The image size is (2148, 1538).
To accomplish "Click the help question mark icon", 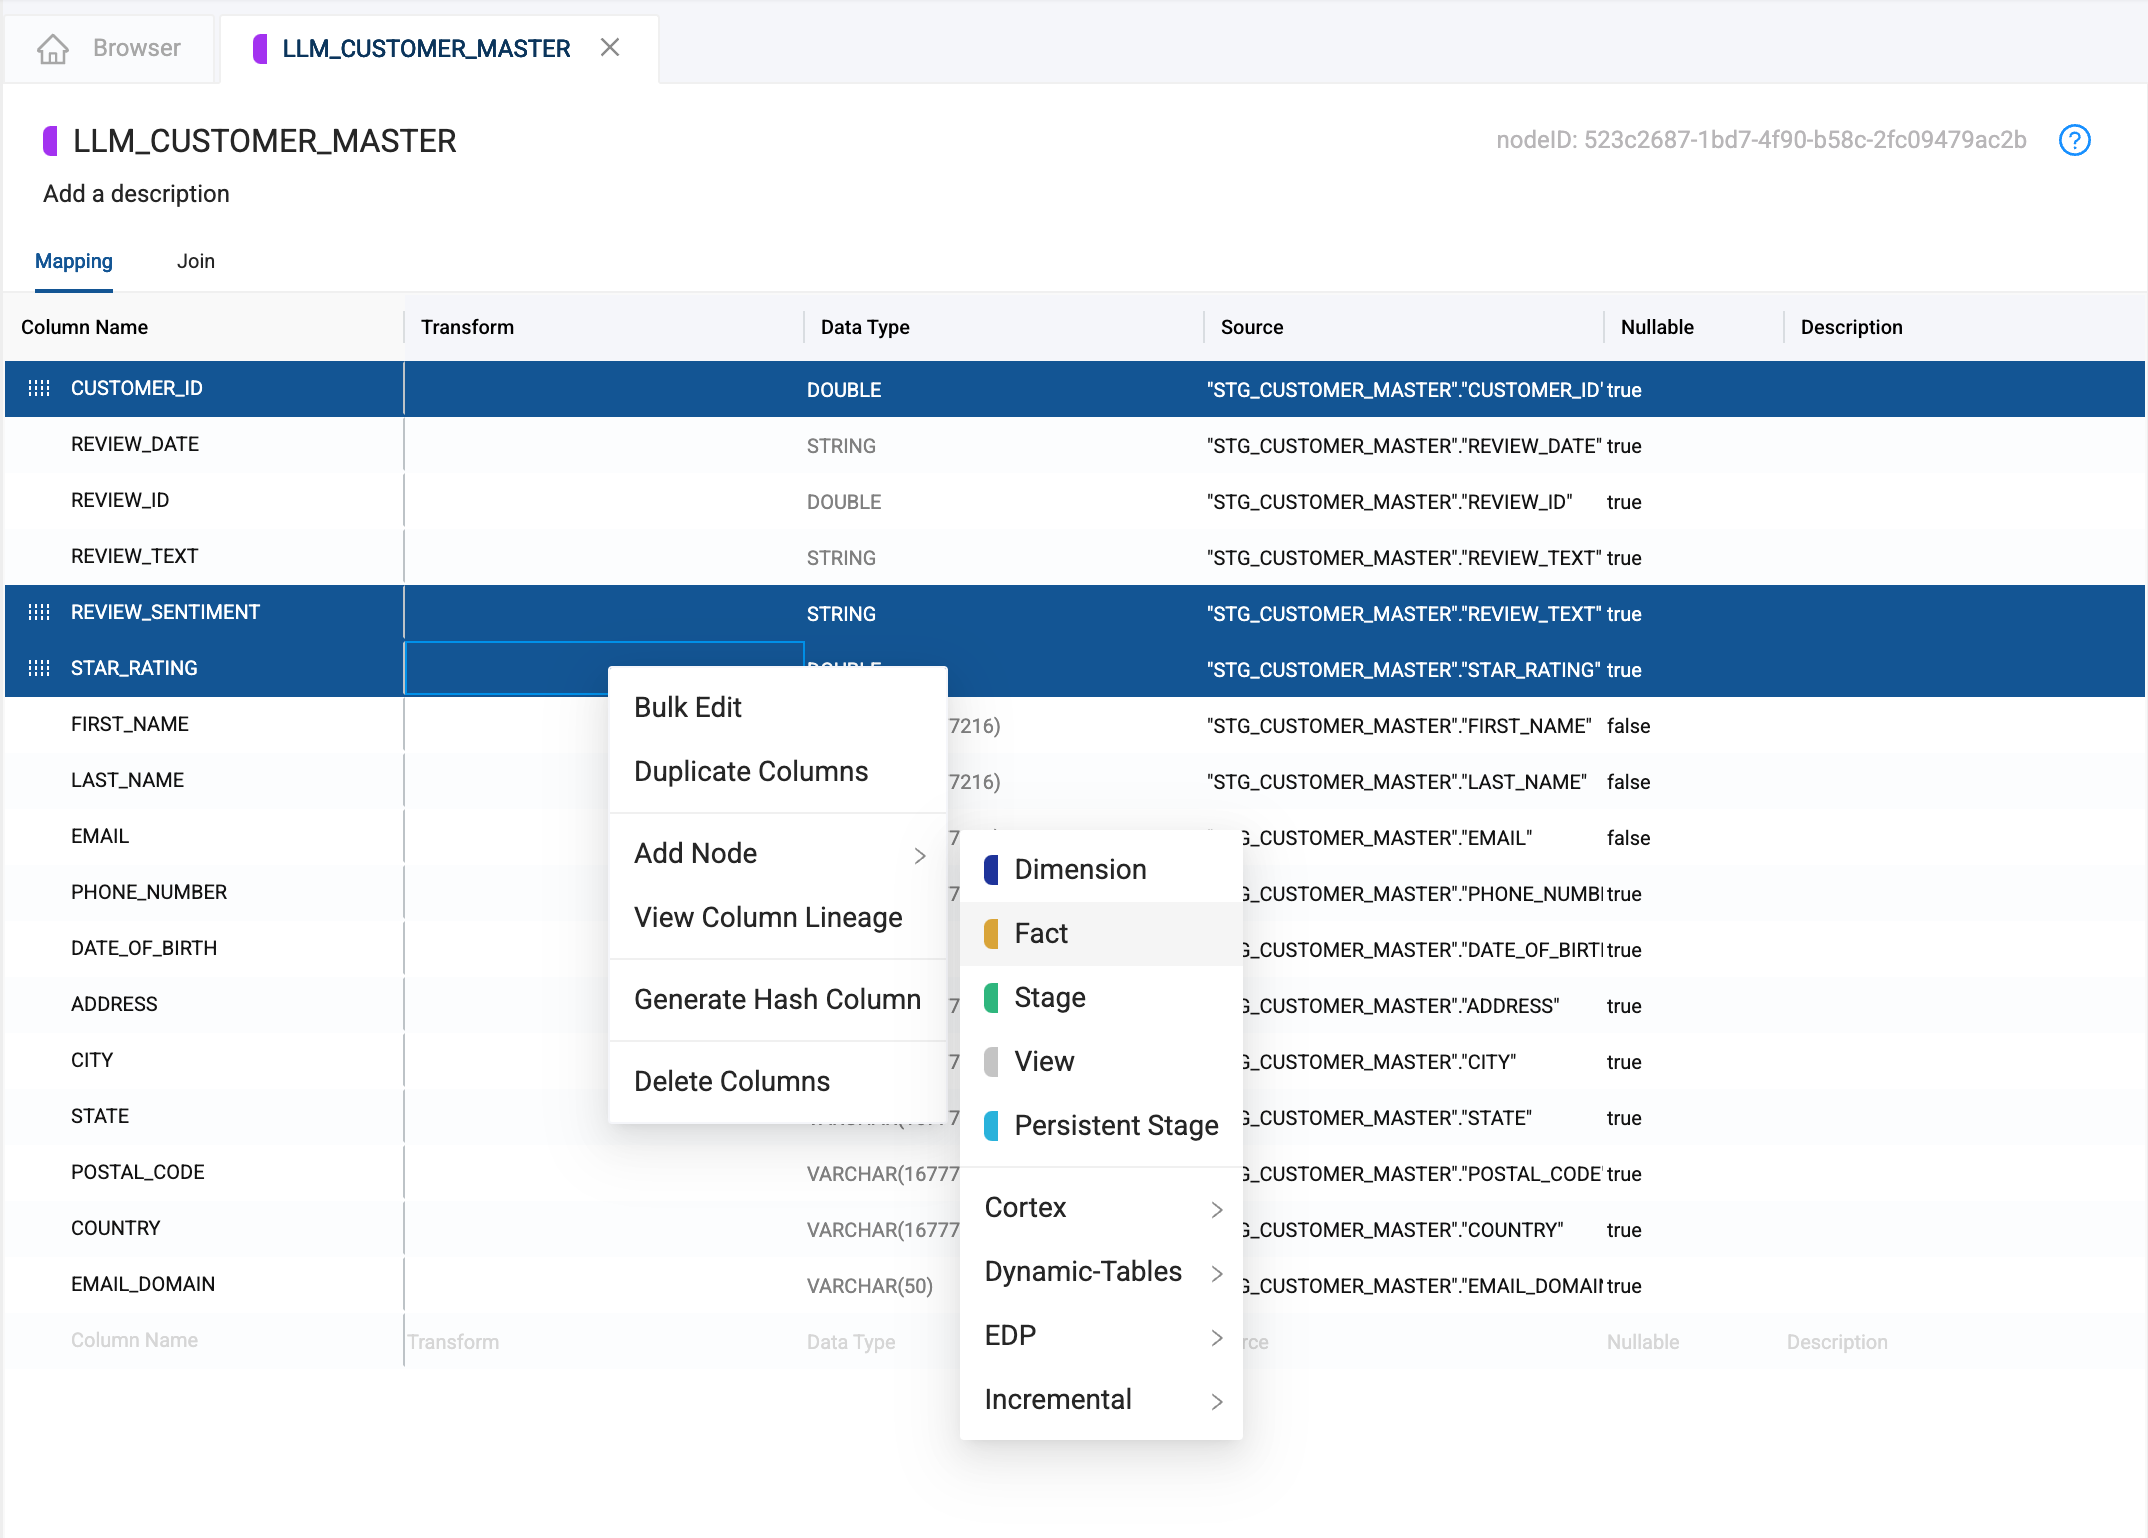I will tap(2074, 141).
